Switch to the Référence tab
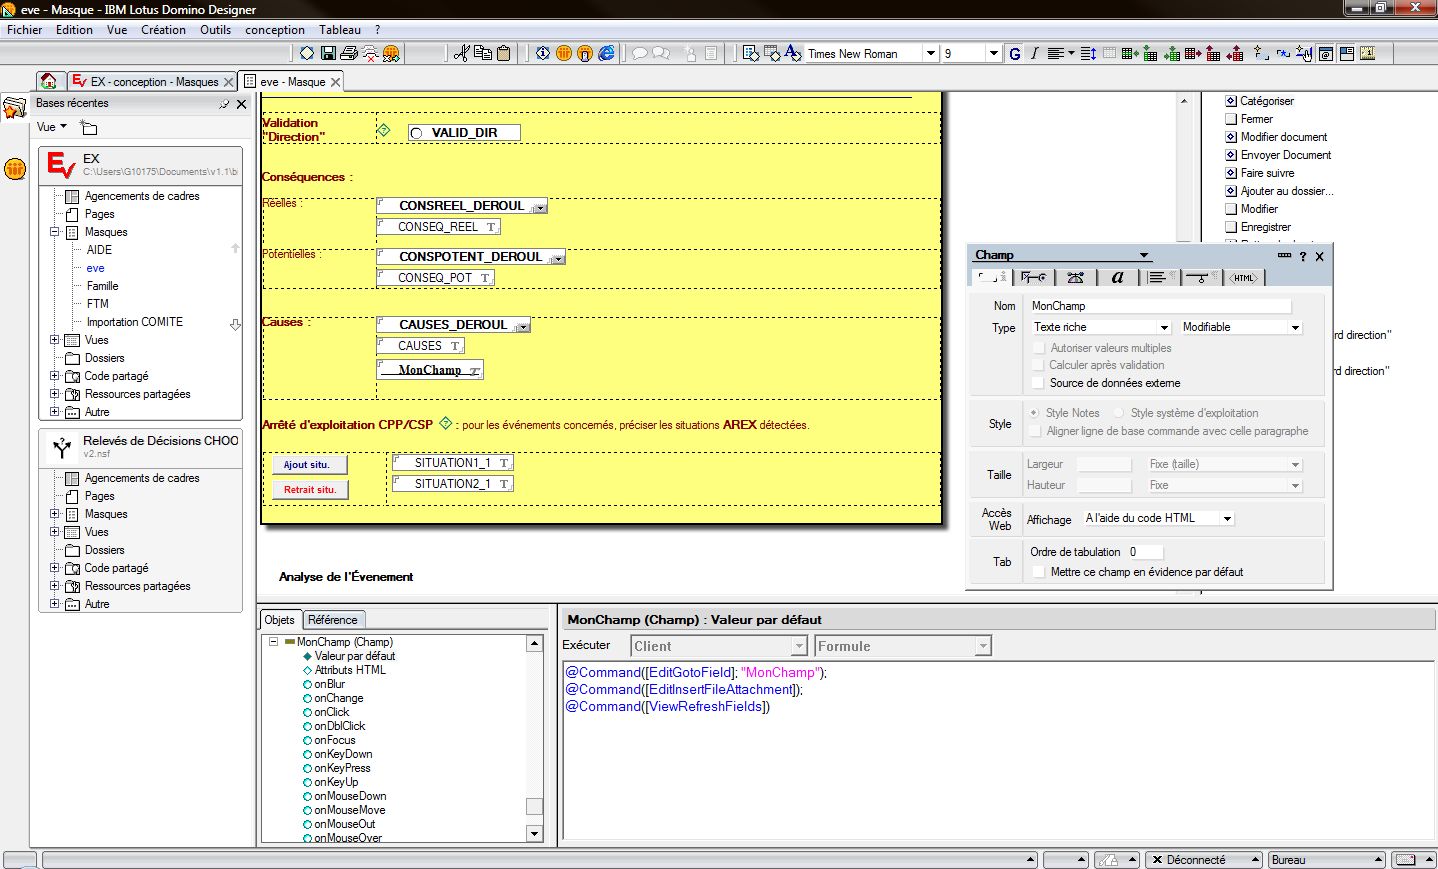This screenshot has height=869, width=1438. pyautogui.click(x=332, y=620)
